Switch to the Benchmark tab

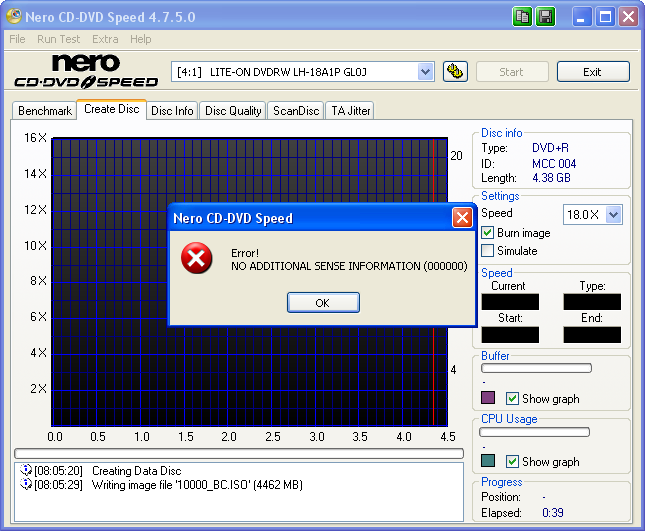(45, 111)
